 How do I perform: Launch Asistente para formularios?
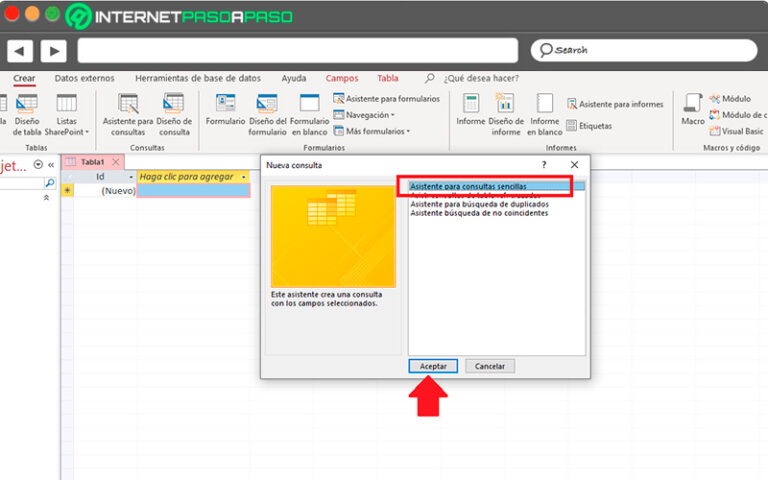[x=386, y=99]
